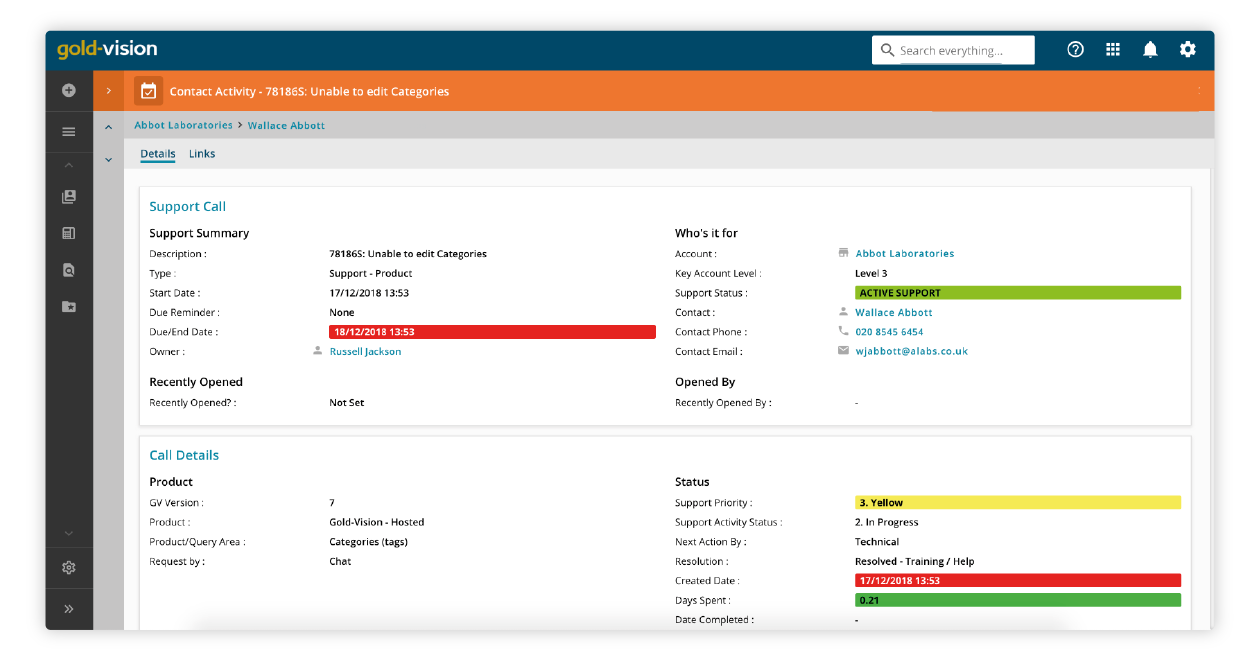
Task: Open the hamburger menu in sidebar
Action: (69, 132)
